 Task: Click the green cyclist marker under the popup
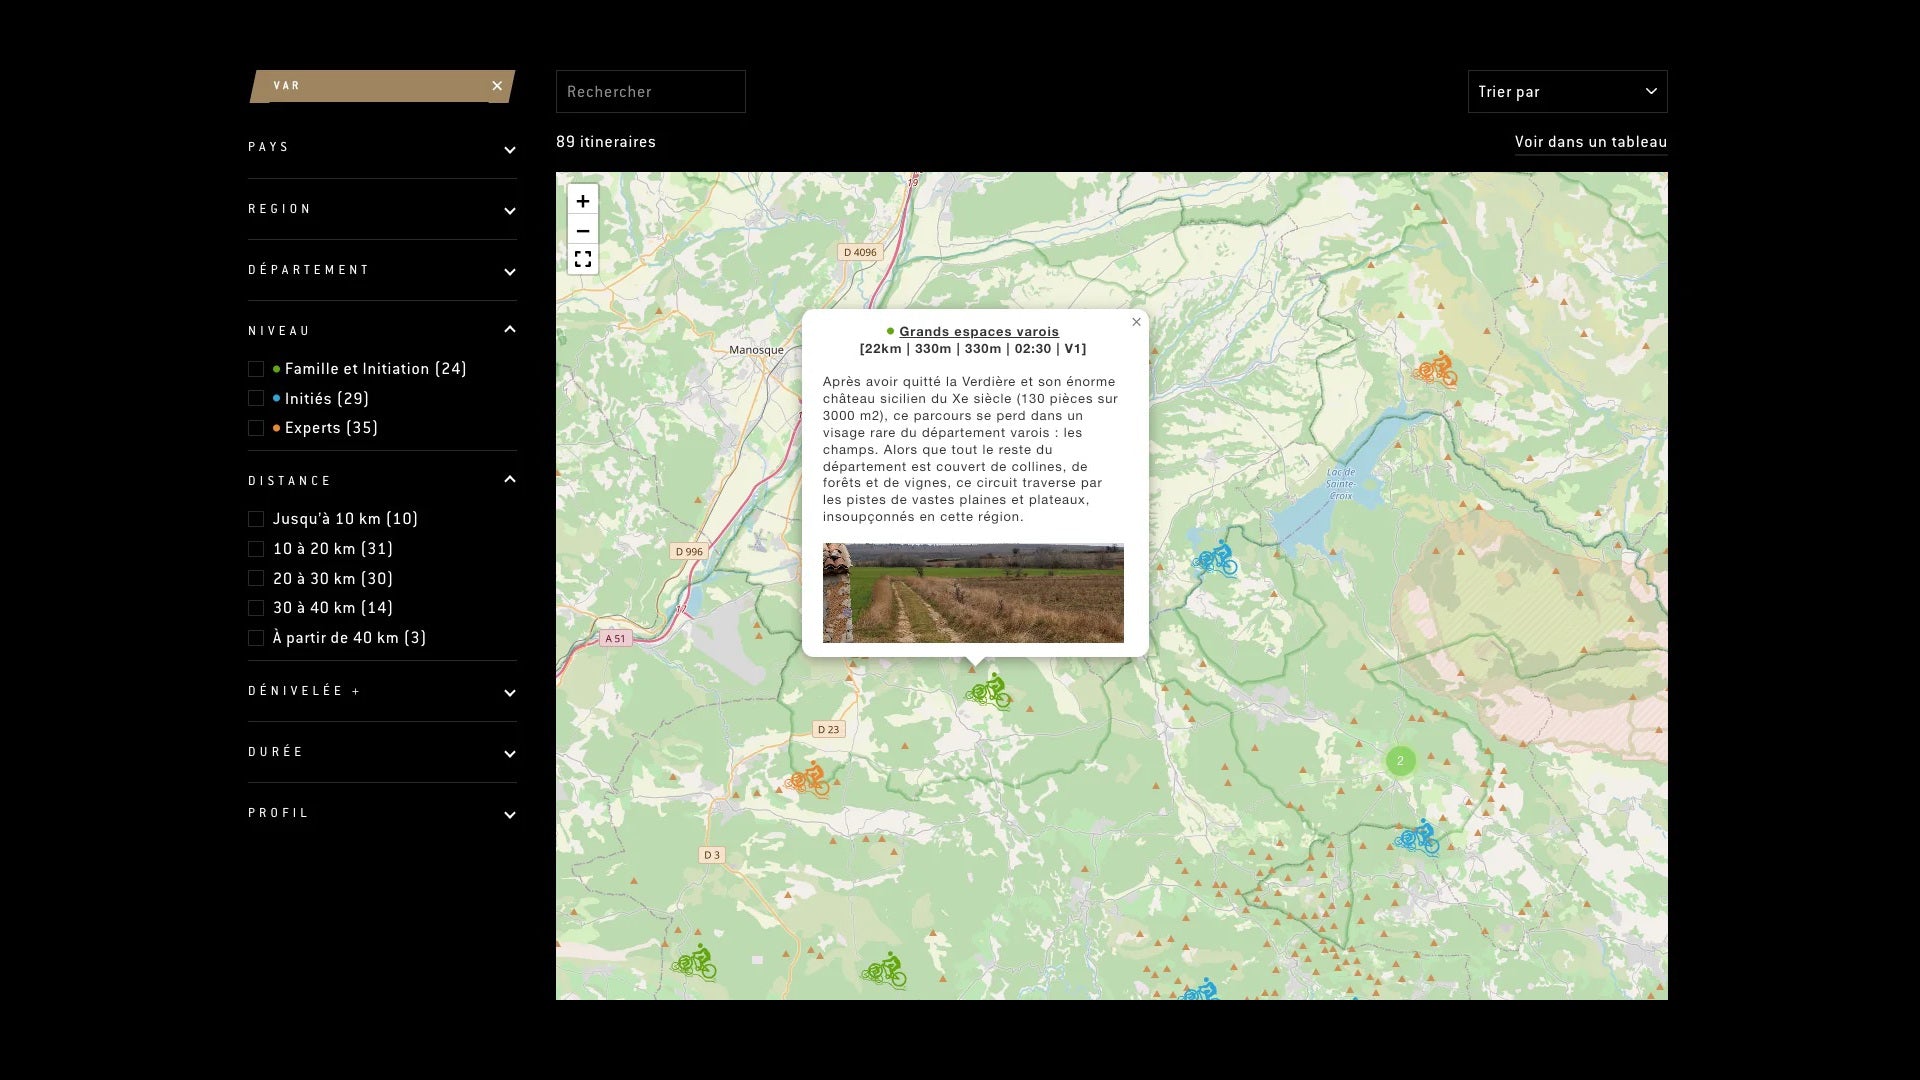pos(988,691)
